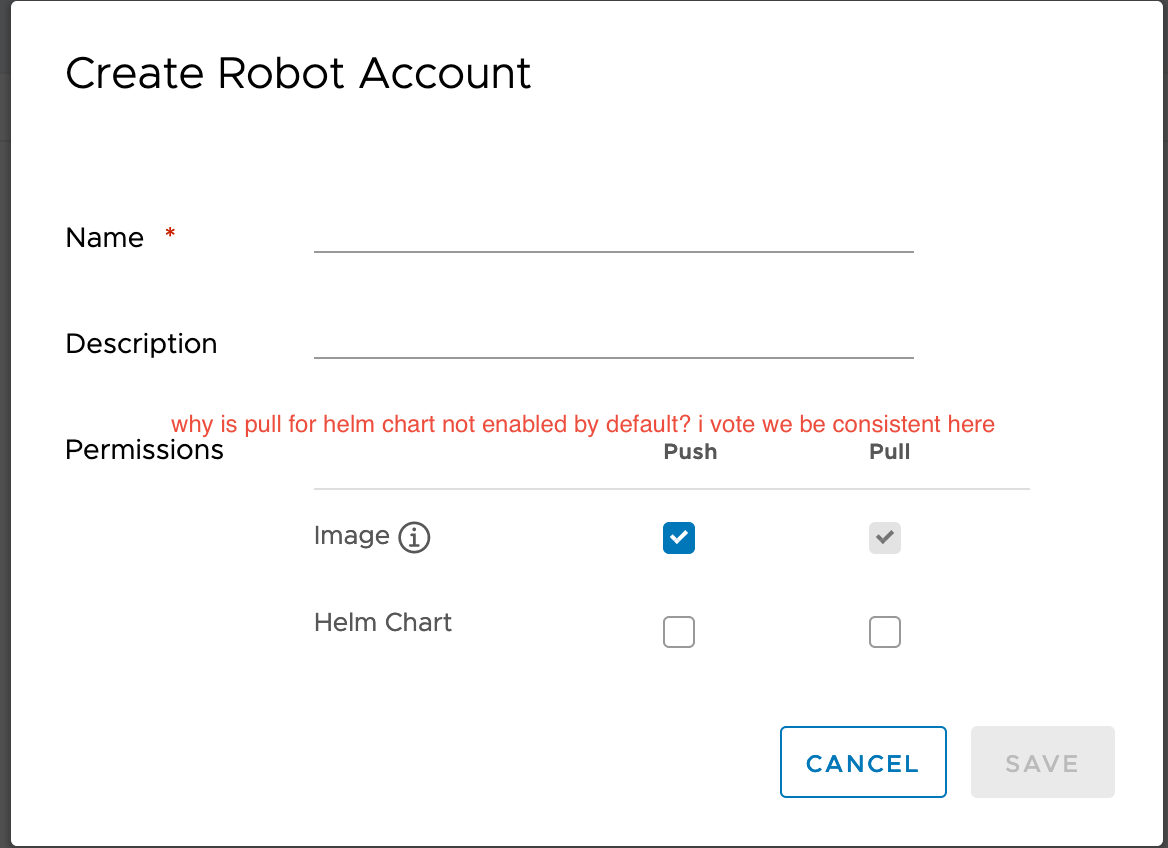
Task: Click inside the Description text field
Action: pos(613,345)
